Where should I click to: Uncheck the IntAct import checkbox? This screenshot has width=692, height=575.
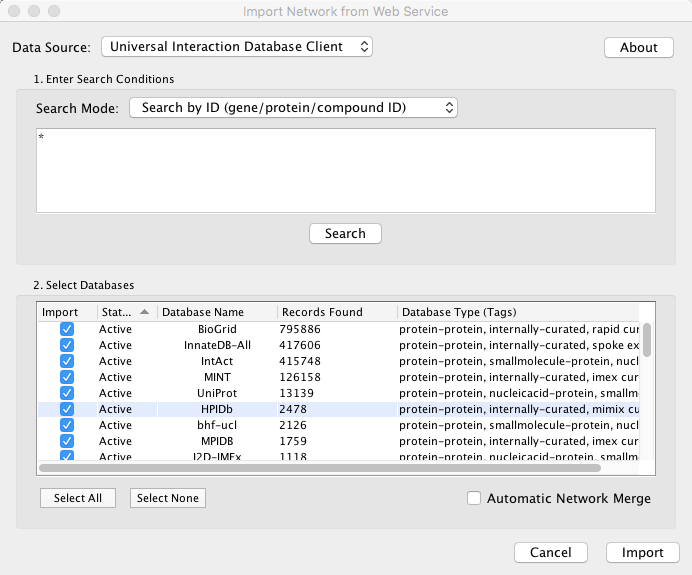67,361
